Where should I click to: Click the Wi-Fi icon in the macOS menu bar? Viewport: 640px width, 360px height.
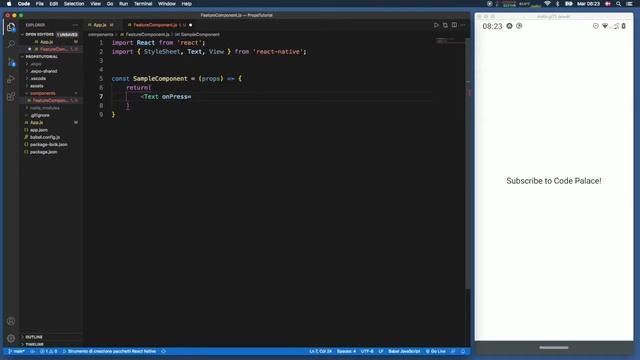pyautogui.click(x=547, y=4)
